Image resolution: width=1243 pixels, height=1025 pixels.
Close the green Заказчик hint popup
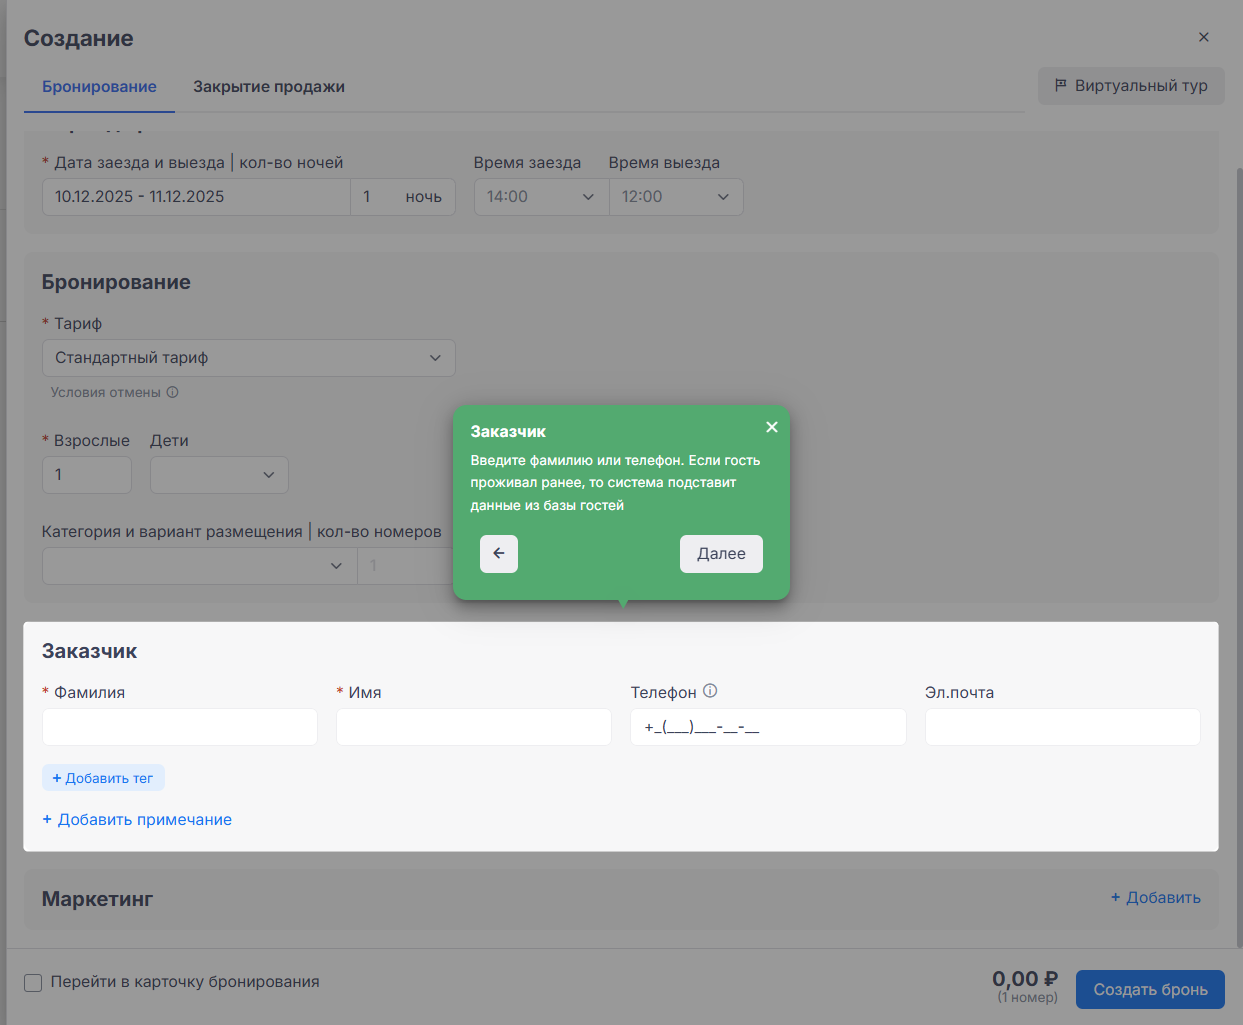(x=771, y=427)
